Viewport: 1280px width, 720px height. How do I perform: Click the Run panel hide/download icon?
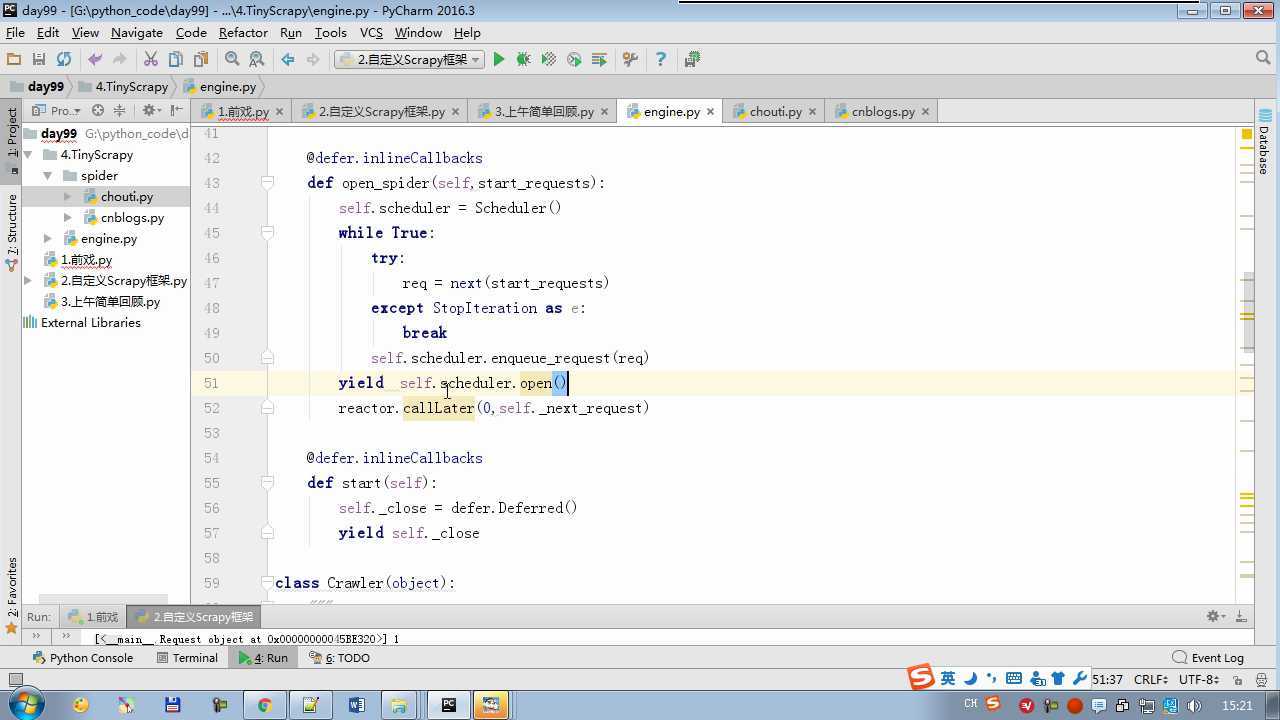click(1241, 617)
